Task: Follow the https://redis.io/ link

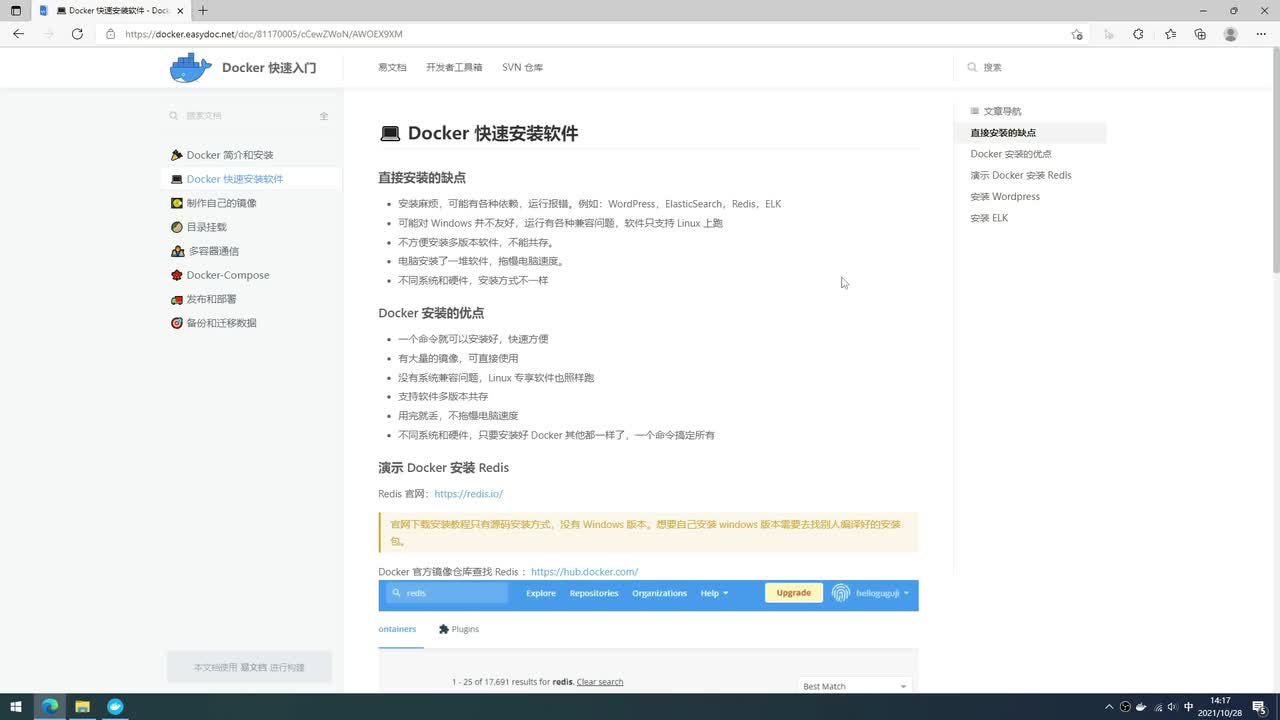Action: [x=468, y=494]
